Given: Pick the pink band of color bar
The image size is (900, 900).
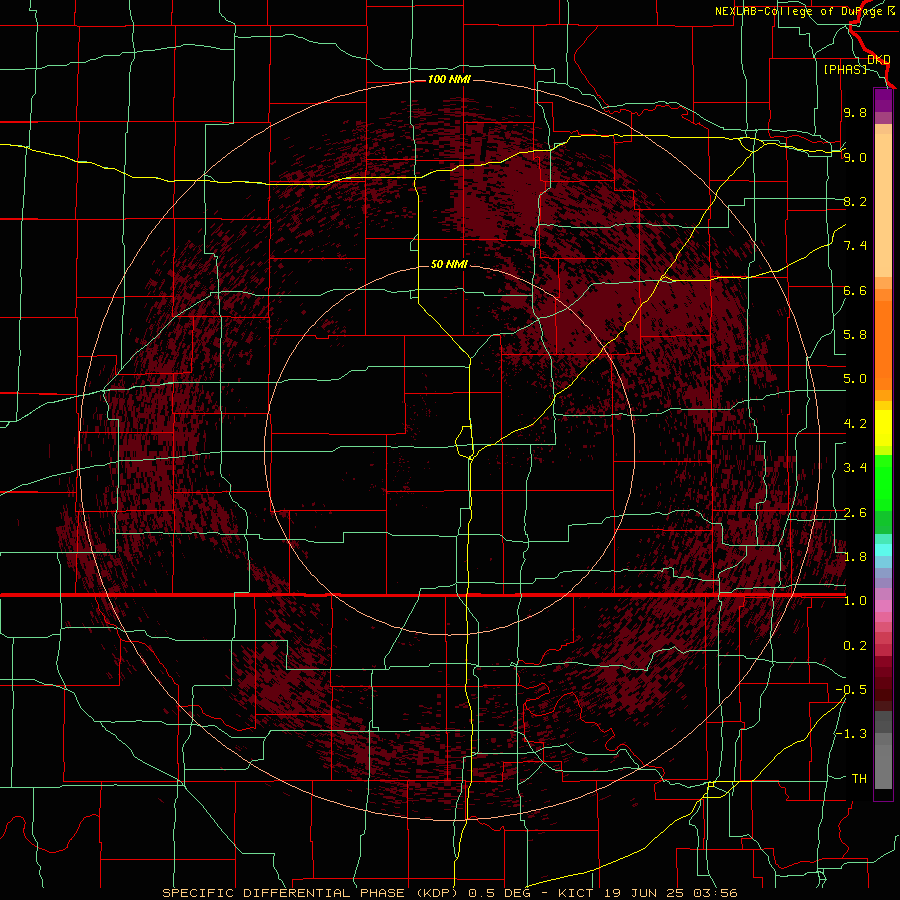Looking at the screenshot, I should [x=883, y=606].
